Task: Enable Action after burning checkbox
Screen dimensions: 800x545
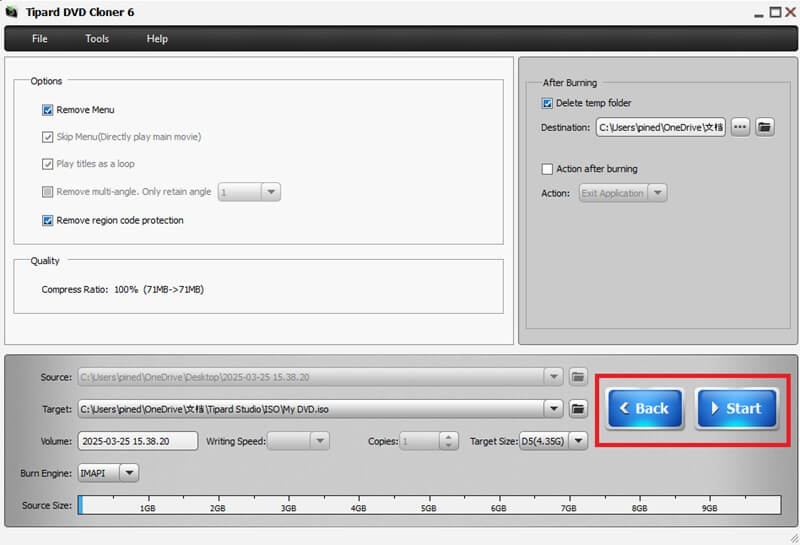Action: pos(547,169)
